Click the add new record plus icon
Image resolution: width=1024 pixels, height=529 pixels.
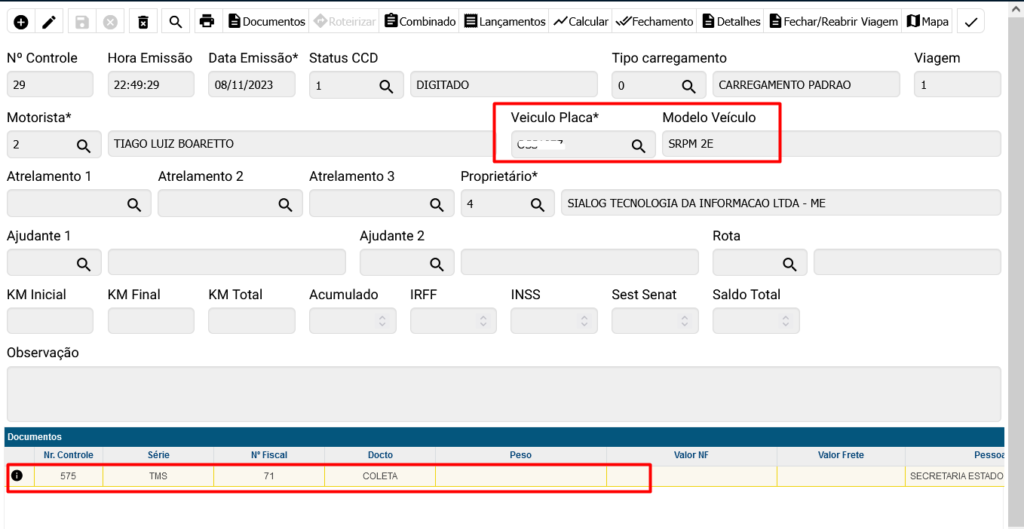pyautogui.click(x=20, y=21)
